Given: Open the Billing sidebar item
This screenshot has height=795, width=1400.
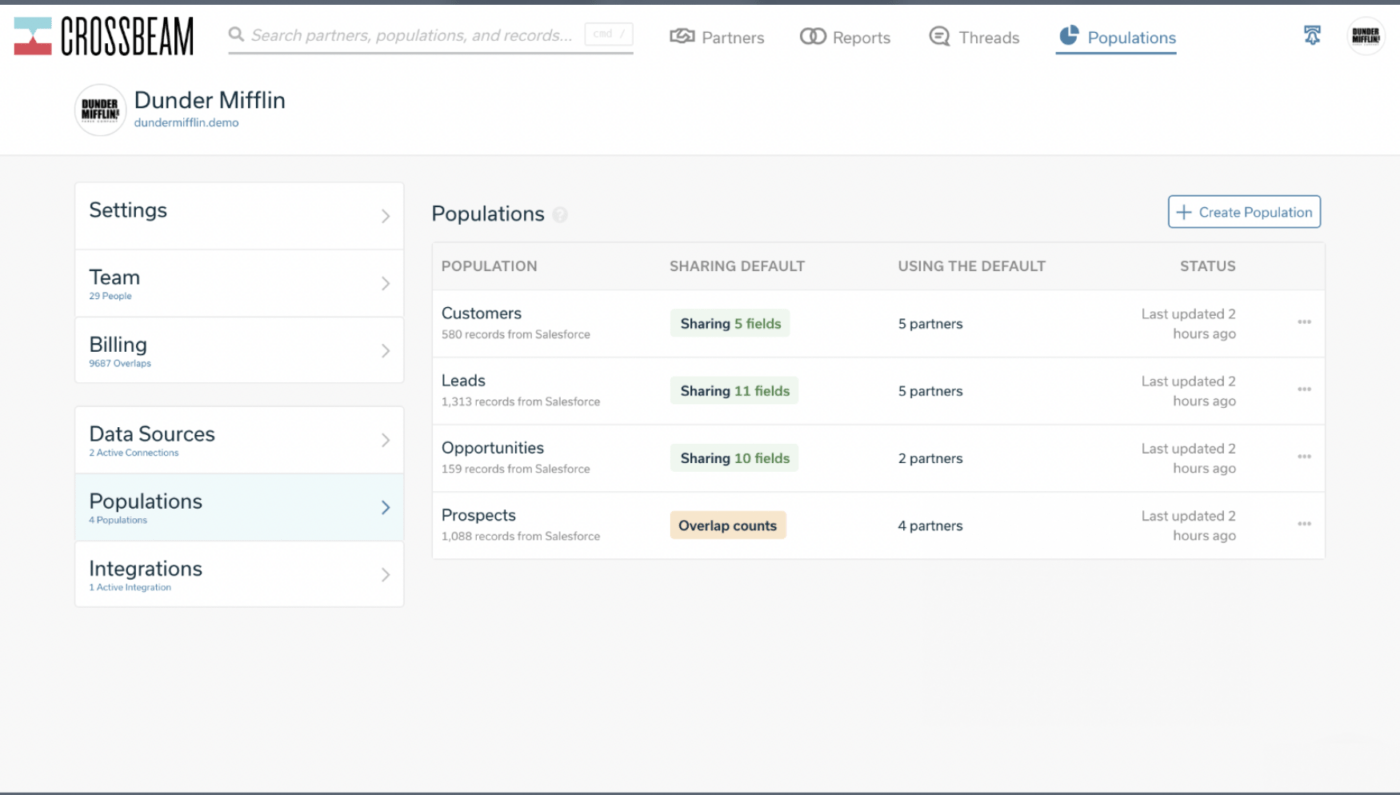Looking at the screenshot, I should pyautogui.click(x=239, y=350).
